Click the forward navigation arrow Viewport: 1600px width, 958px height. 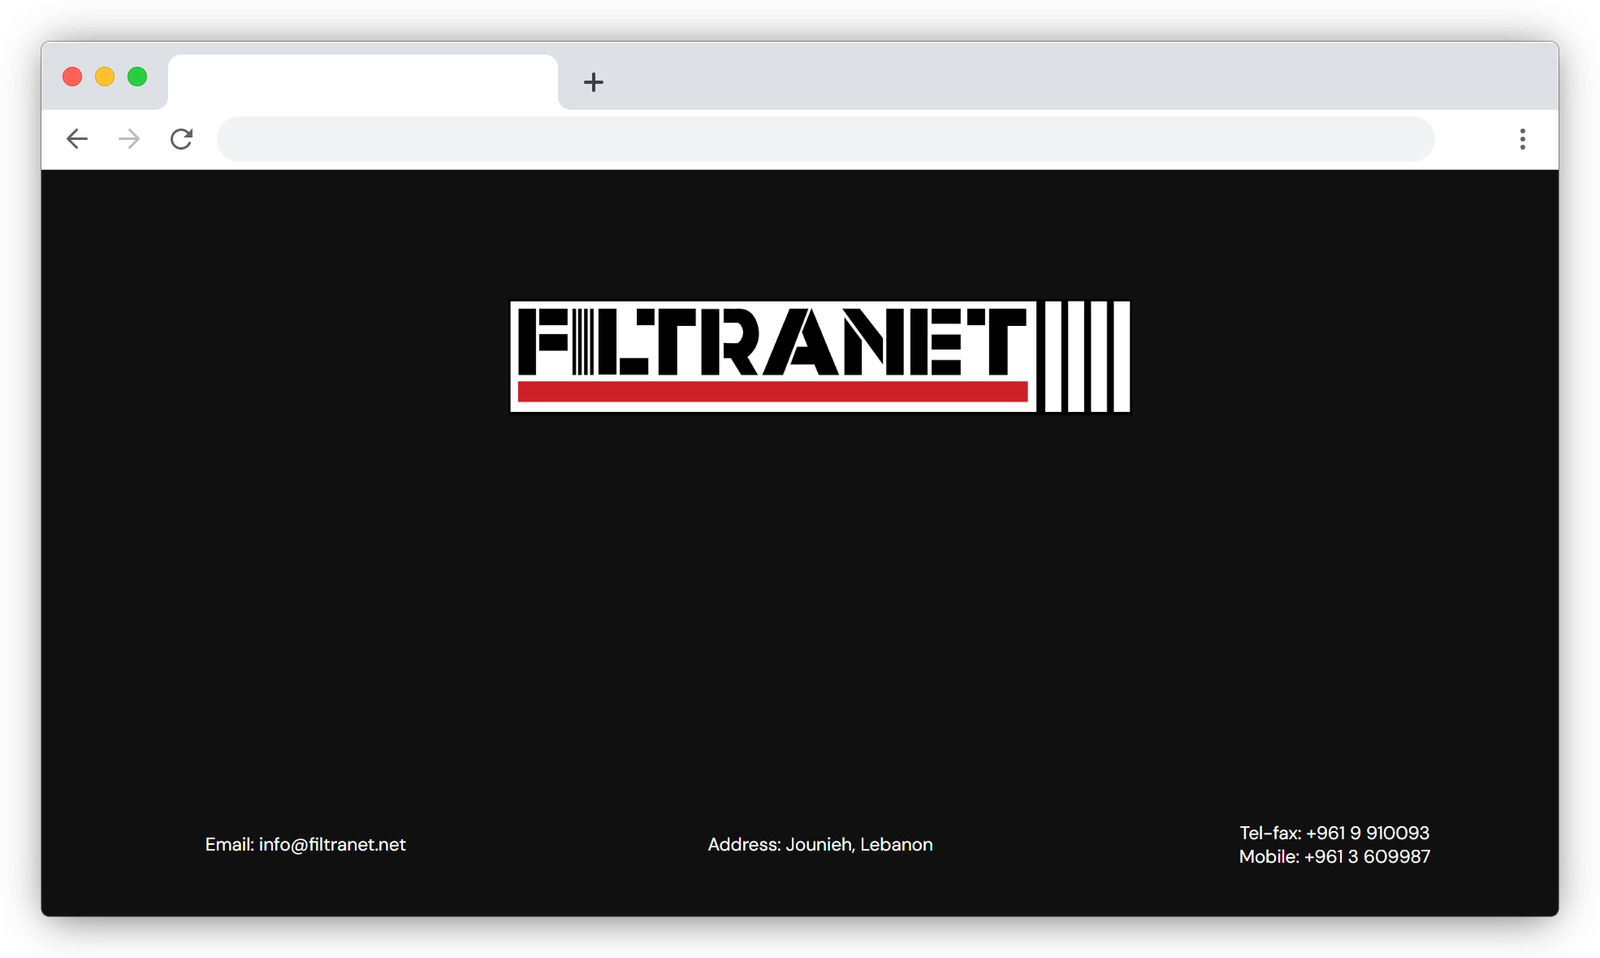129,139
